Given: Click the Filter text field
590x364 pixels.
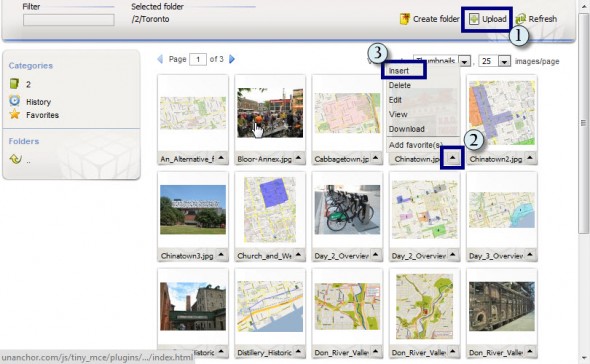Looking at the screenshot, I should [69, 20].
